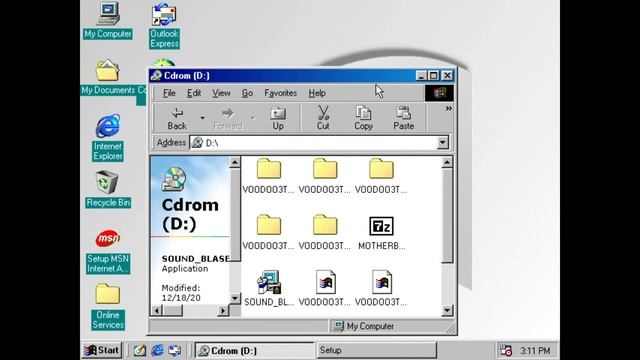Viewport: 640px width, 360px height.
Task: Click the Cdrom drive icon in title bar
Action: pyautogui.click(x=156, y=76)
